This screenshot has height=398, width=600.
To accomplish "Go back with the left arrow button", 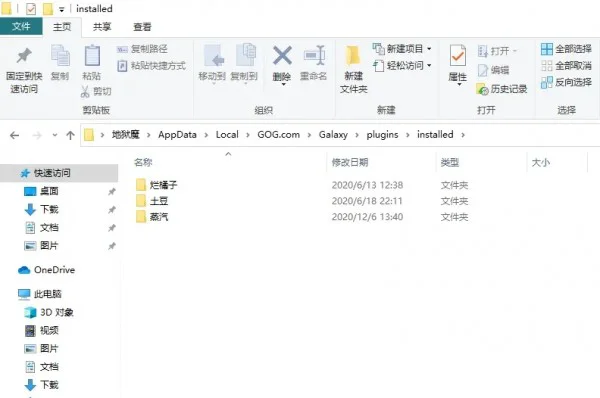I will click(15, 135).
